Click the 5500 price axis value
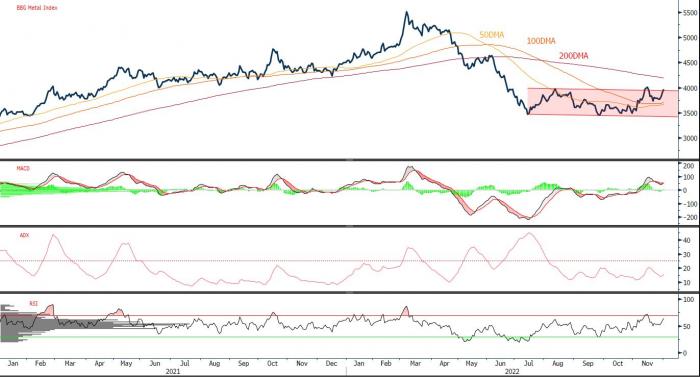 click(x=689, y=13)
